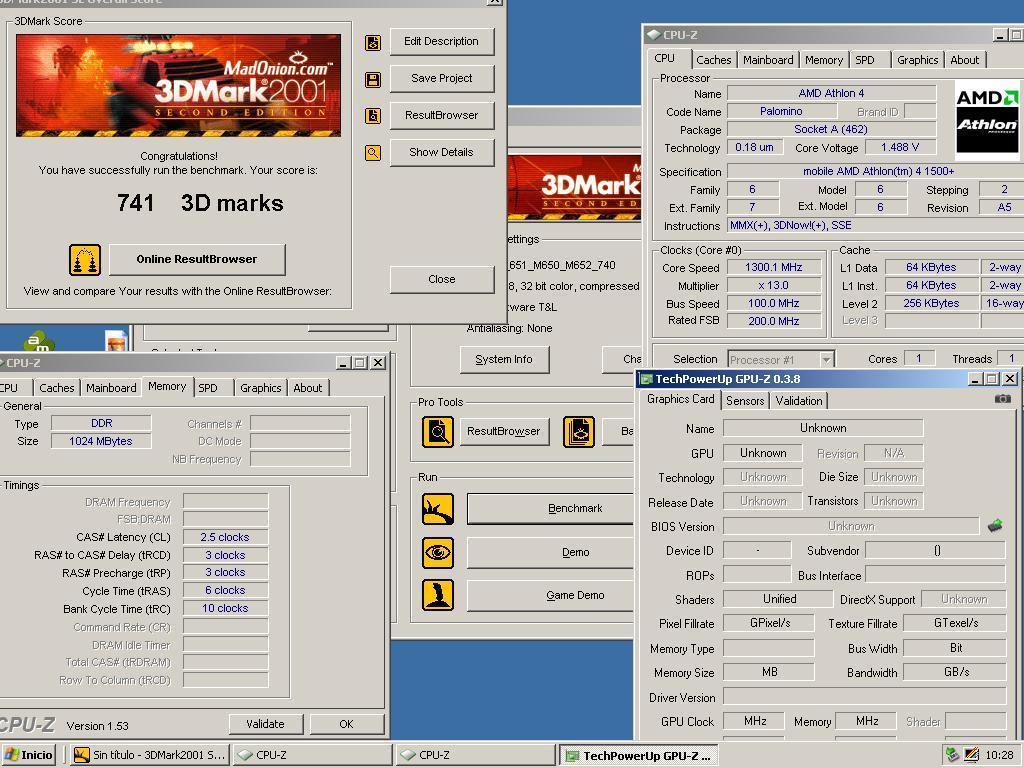The height and width of the screenshot is (768, 1024).
Task: Switch to Caches tab in upper CPU-Z window
Action: point(713,60)
